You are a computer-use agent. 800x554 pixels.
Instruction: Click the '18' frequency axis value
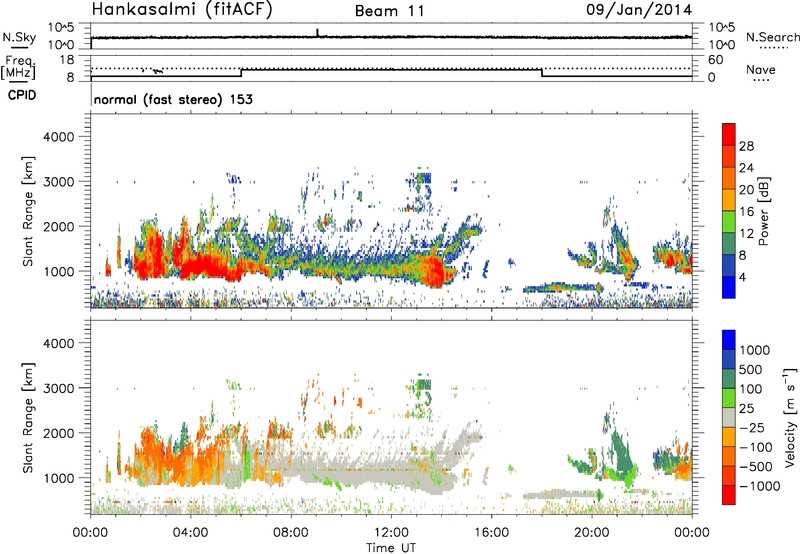coord(68,60)
